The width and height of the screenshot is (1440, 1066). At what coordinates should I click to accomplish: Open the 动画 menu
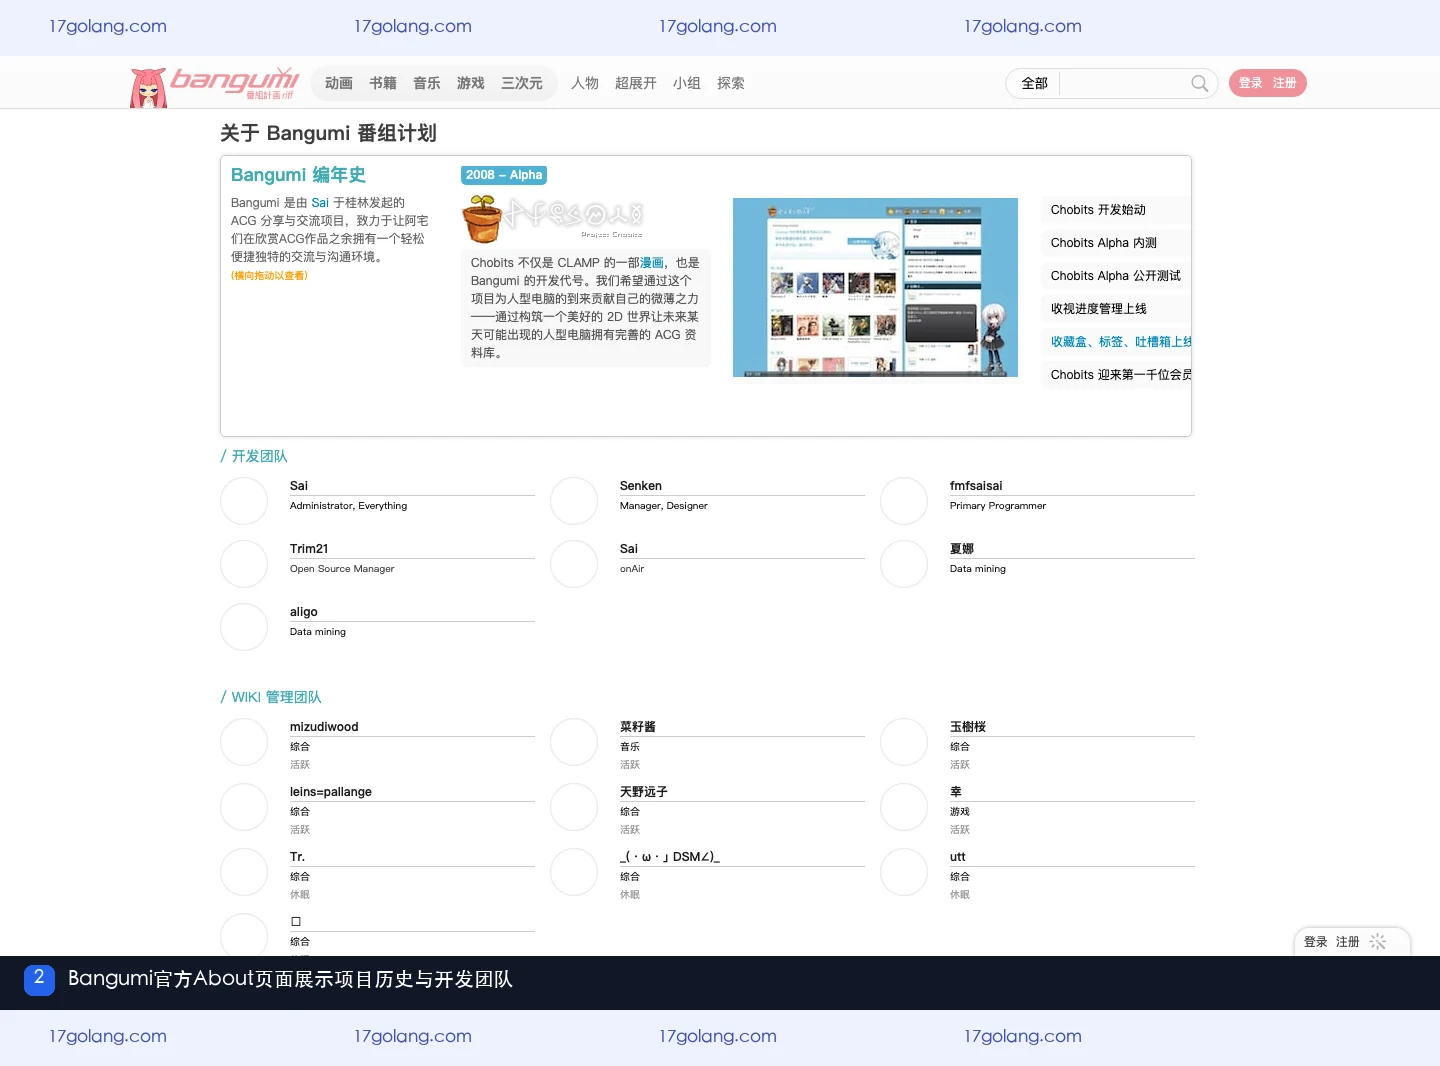pyautogui.click(x=339, y=83)
